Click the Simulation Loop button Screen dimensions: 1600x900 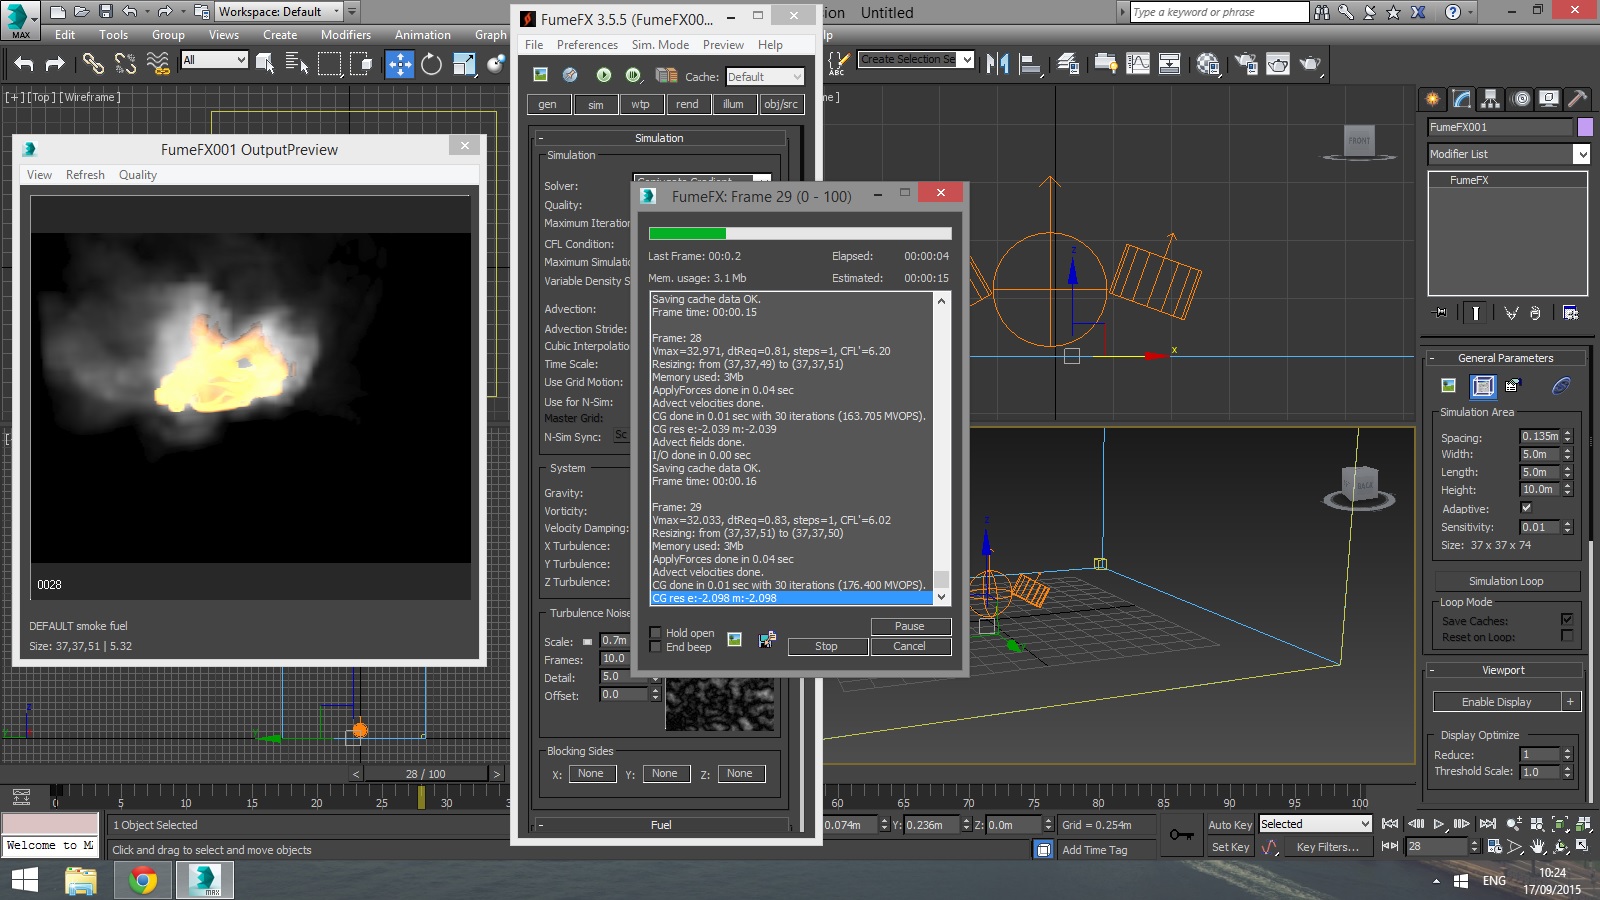coord(1507,581)
